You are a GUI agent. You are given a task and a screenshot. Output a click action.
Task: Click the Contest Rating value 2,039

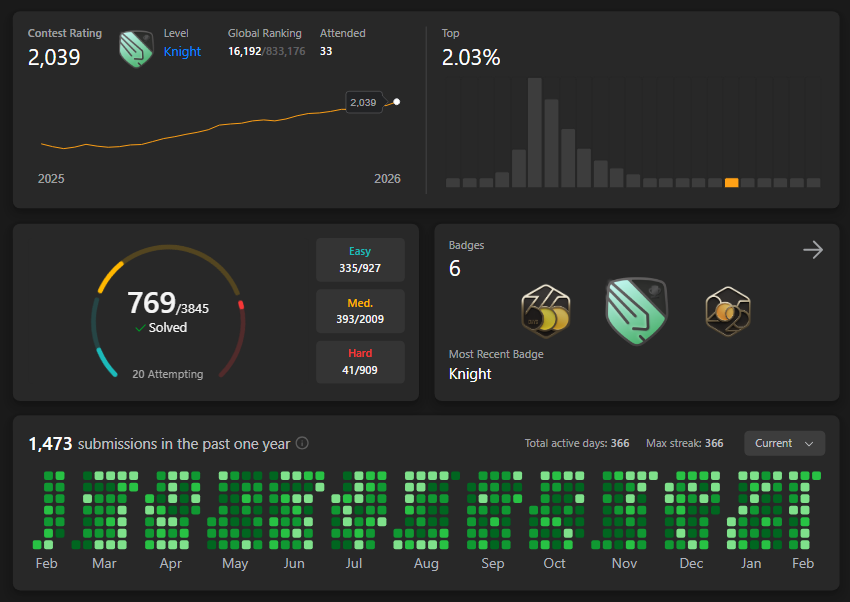54,57
